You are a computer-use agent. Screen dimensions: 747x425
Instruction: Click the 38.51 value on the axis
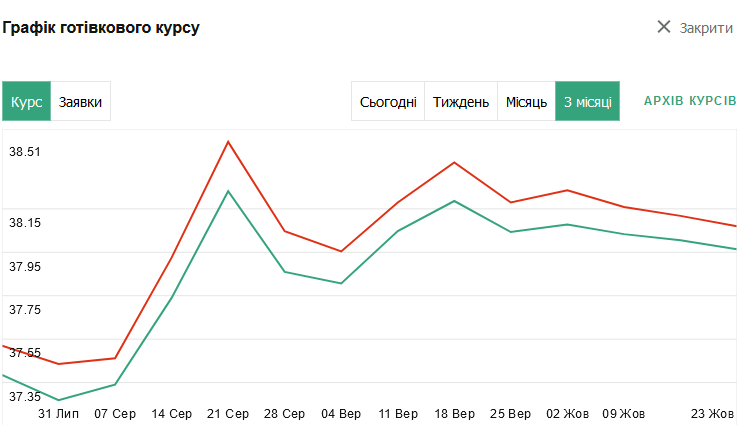(25, 152)
